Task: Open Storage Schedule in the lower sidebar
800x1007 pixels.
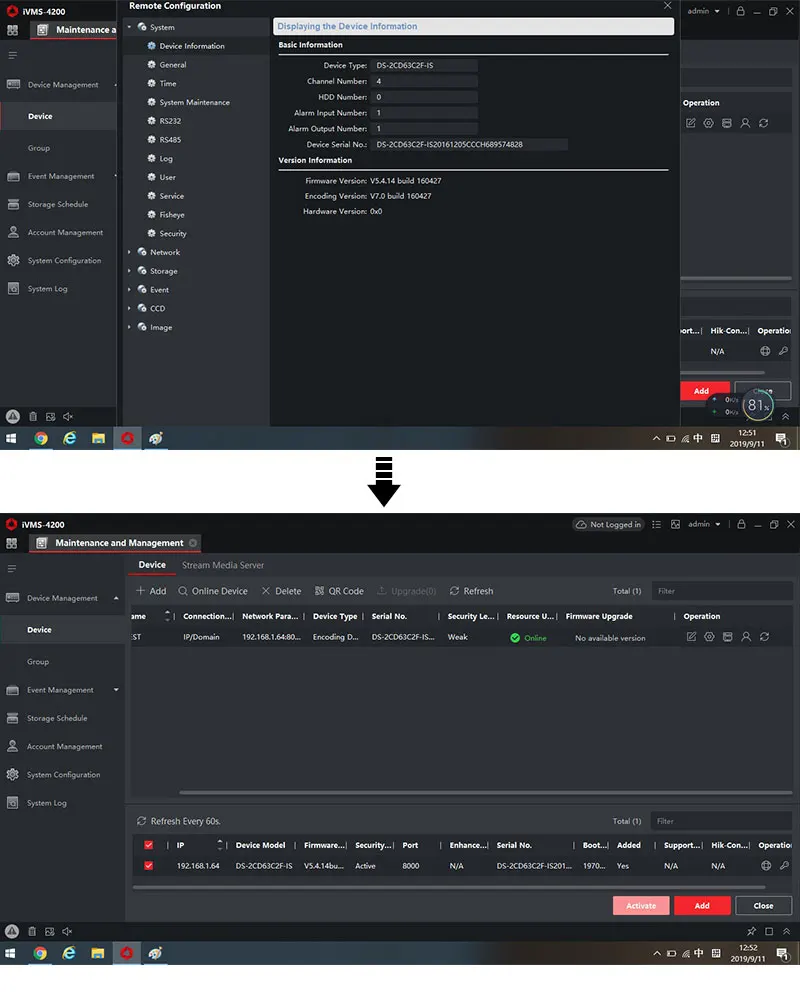Action: pos(57,719)
